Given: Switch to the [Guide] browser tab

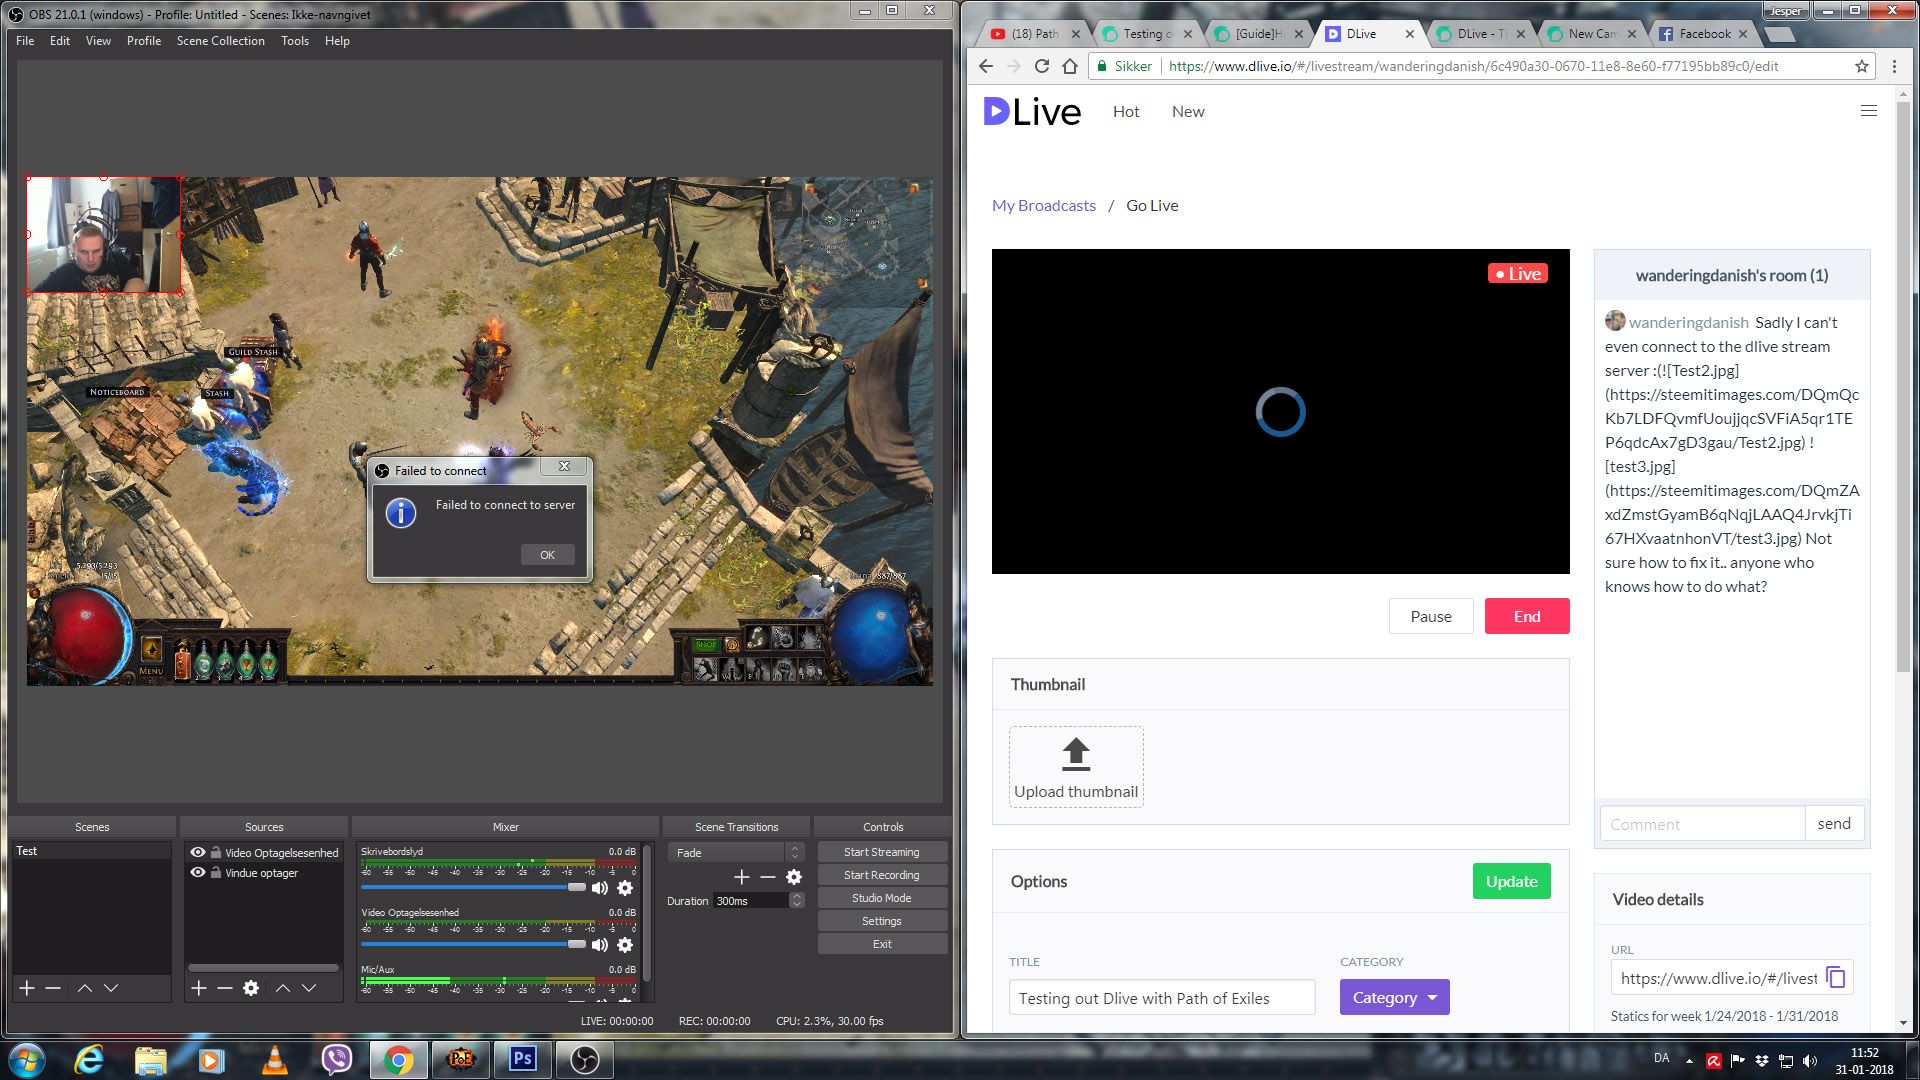Looking at the screenshot, I should (1260, 33).
